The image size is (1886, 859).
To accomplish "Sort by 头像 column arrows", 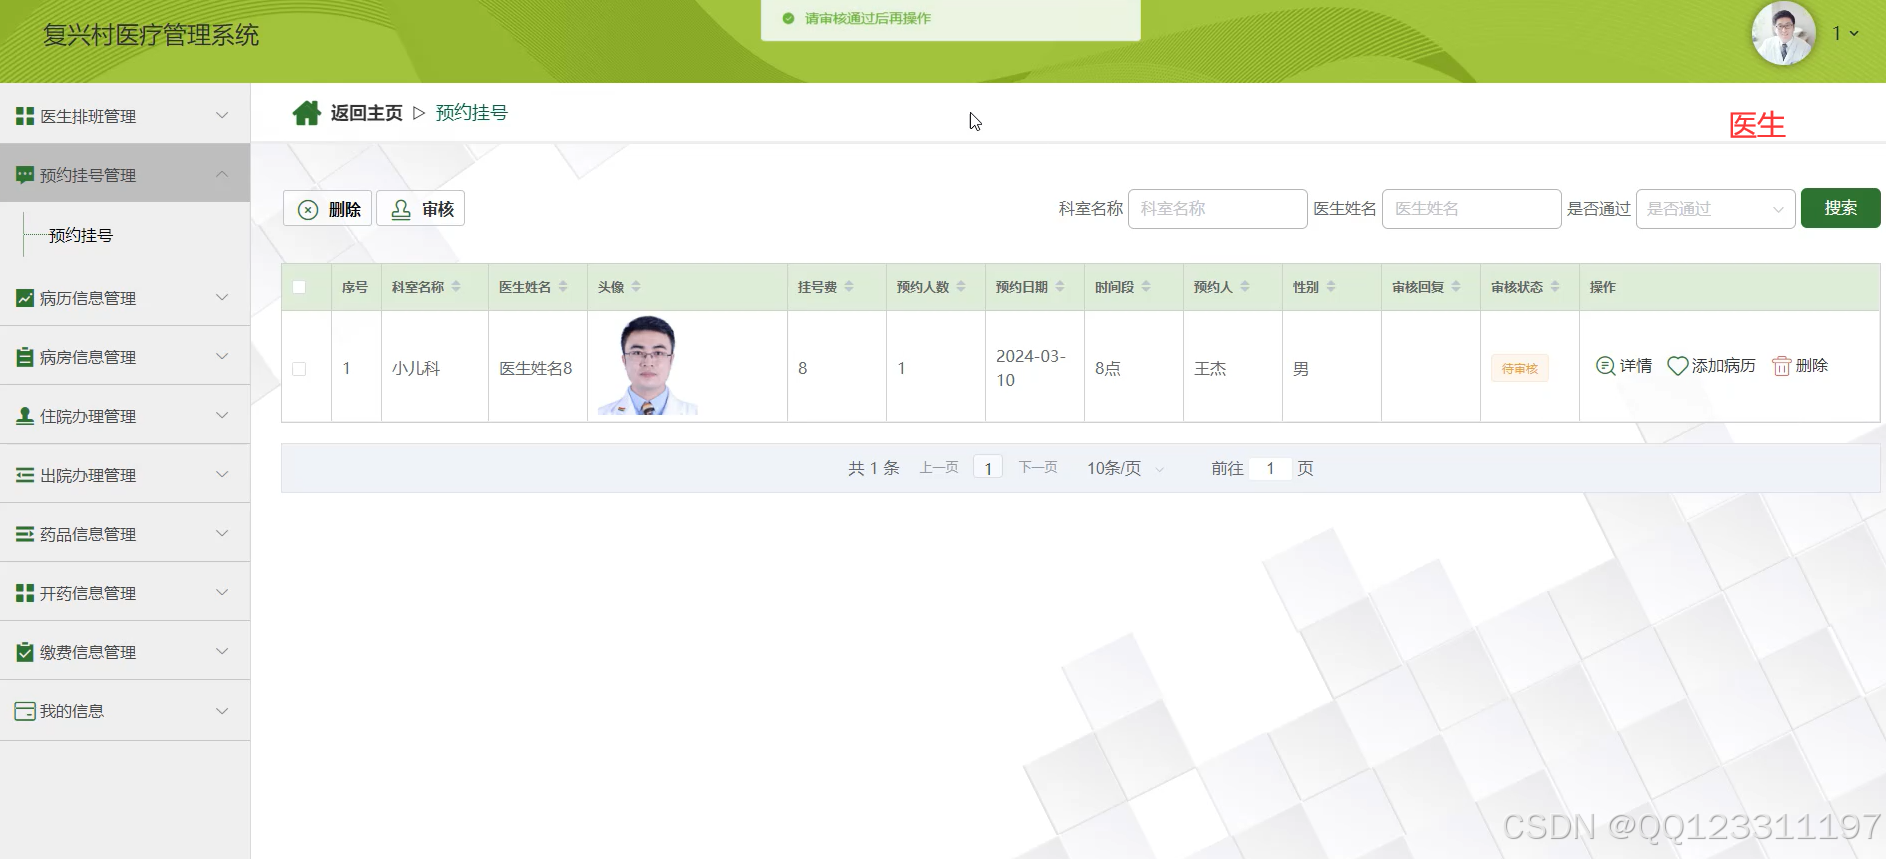I will pyautogui.click(x=636, y=287).
